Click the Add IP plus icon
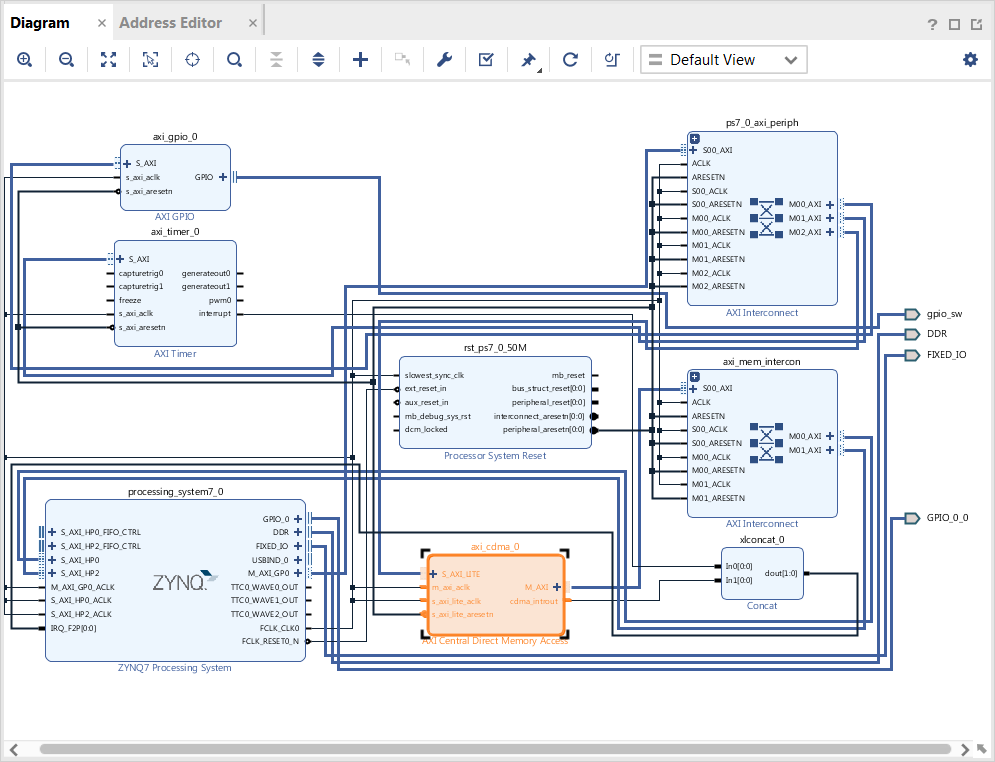995x762 pixels. [361, 60]
